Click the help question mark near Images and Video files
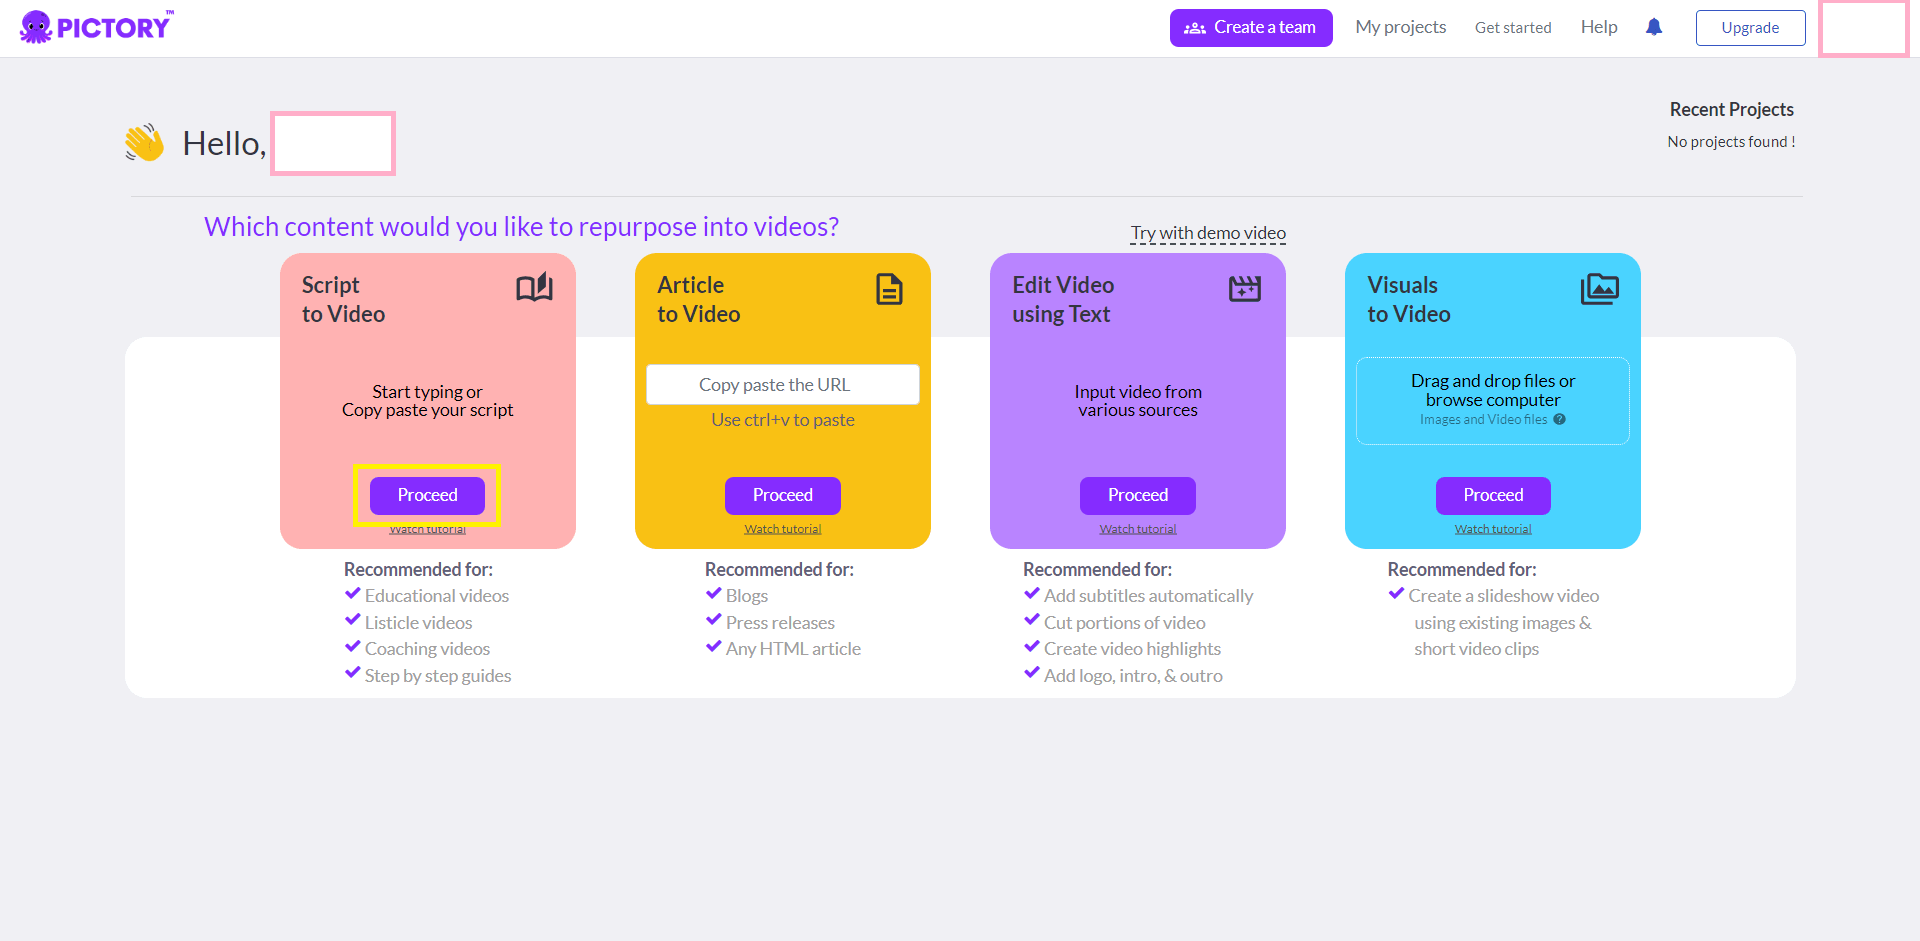This screenshot has width=1920, height=941. point(1559,419)
